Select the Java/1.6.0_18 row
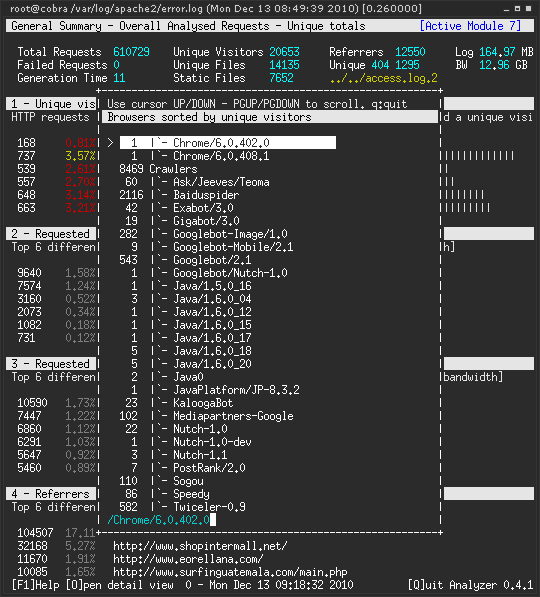540x597 pixels. 191,350
